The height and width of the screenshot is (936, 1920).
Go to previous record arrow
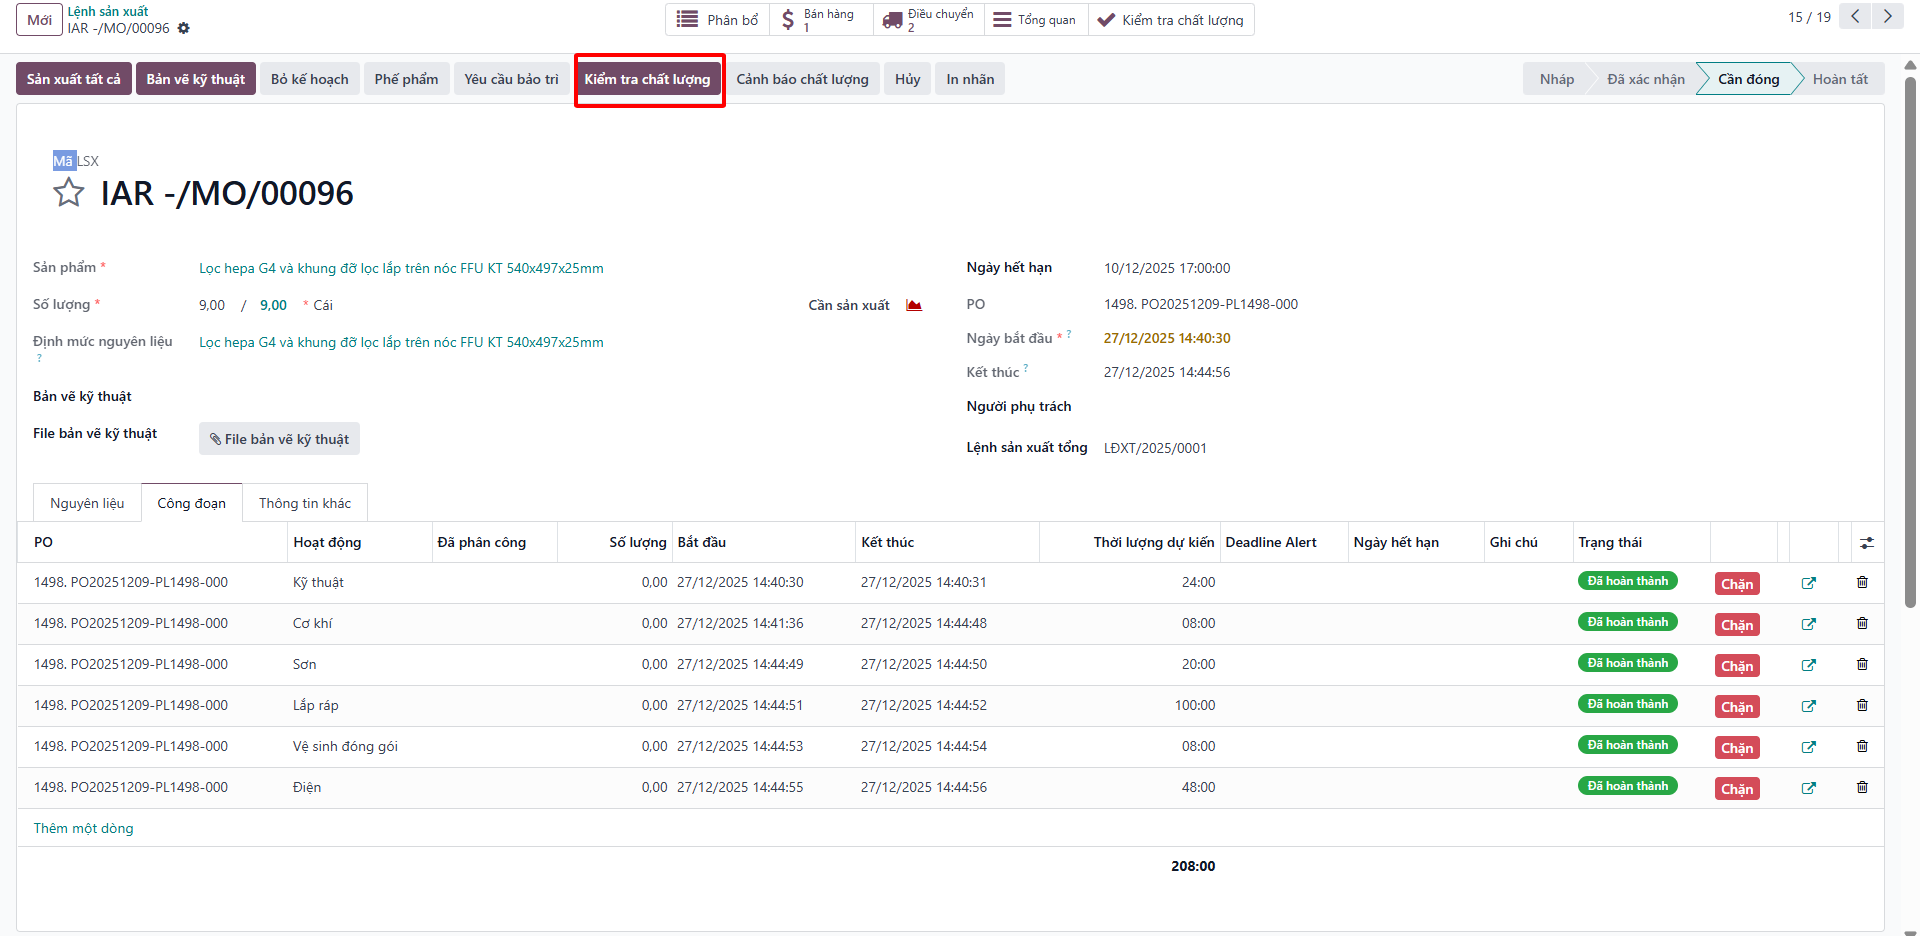[1855, 17]
